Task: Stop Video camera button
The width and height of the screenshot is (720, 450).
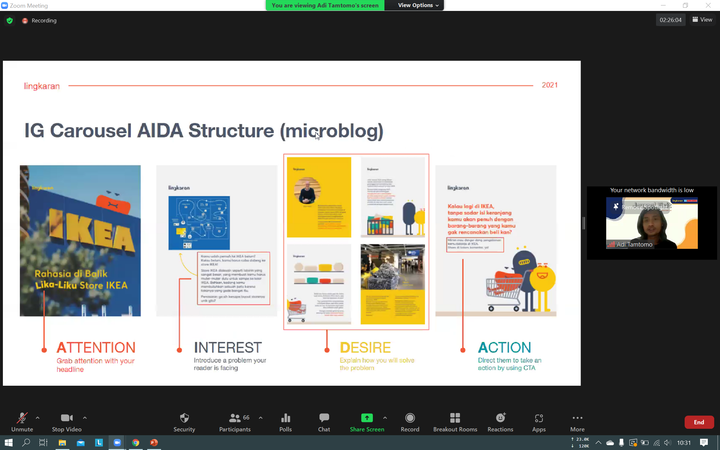Action: click(67, 422)
